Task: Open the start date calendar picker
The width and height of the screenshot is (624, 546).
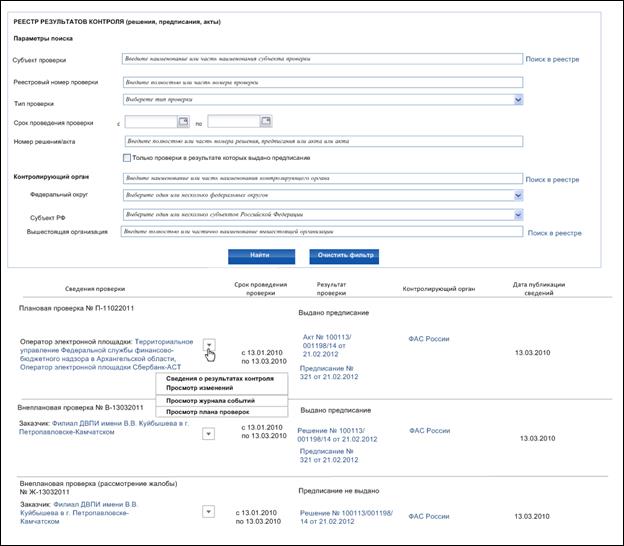Action: [183, 122]
